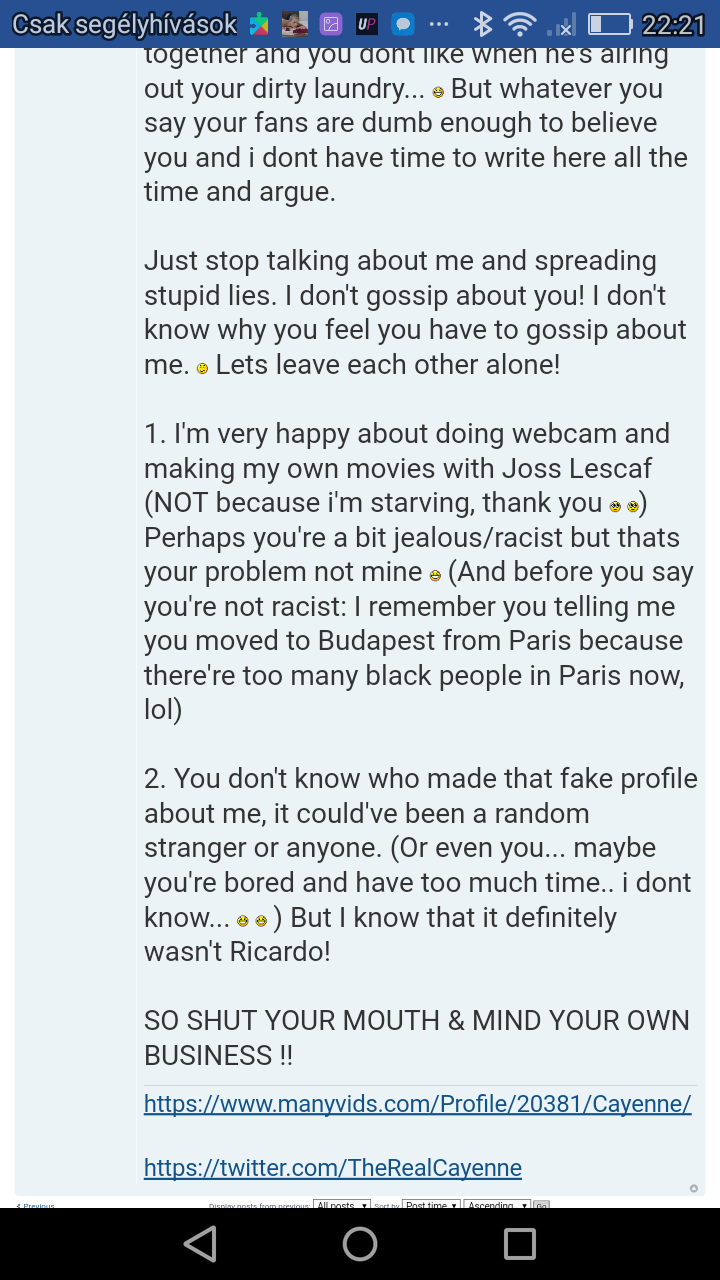The image size is (720, 1280).
Task: Tap the Bluetooth status icon
Action: [x=483, y=24]
